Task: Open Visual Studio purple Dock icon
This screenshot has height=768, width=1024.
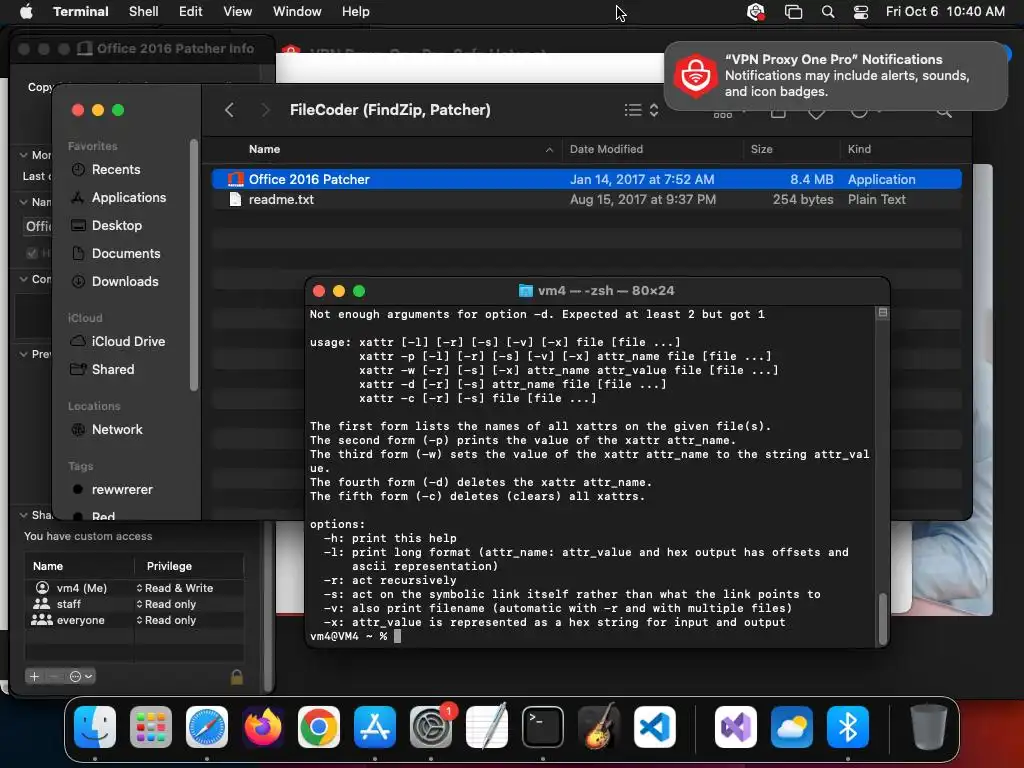Action: click(736, 727)
